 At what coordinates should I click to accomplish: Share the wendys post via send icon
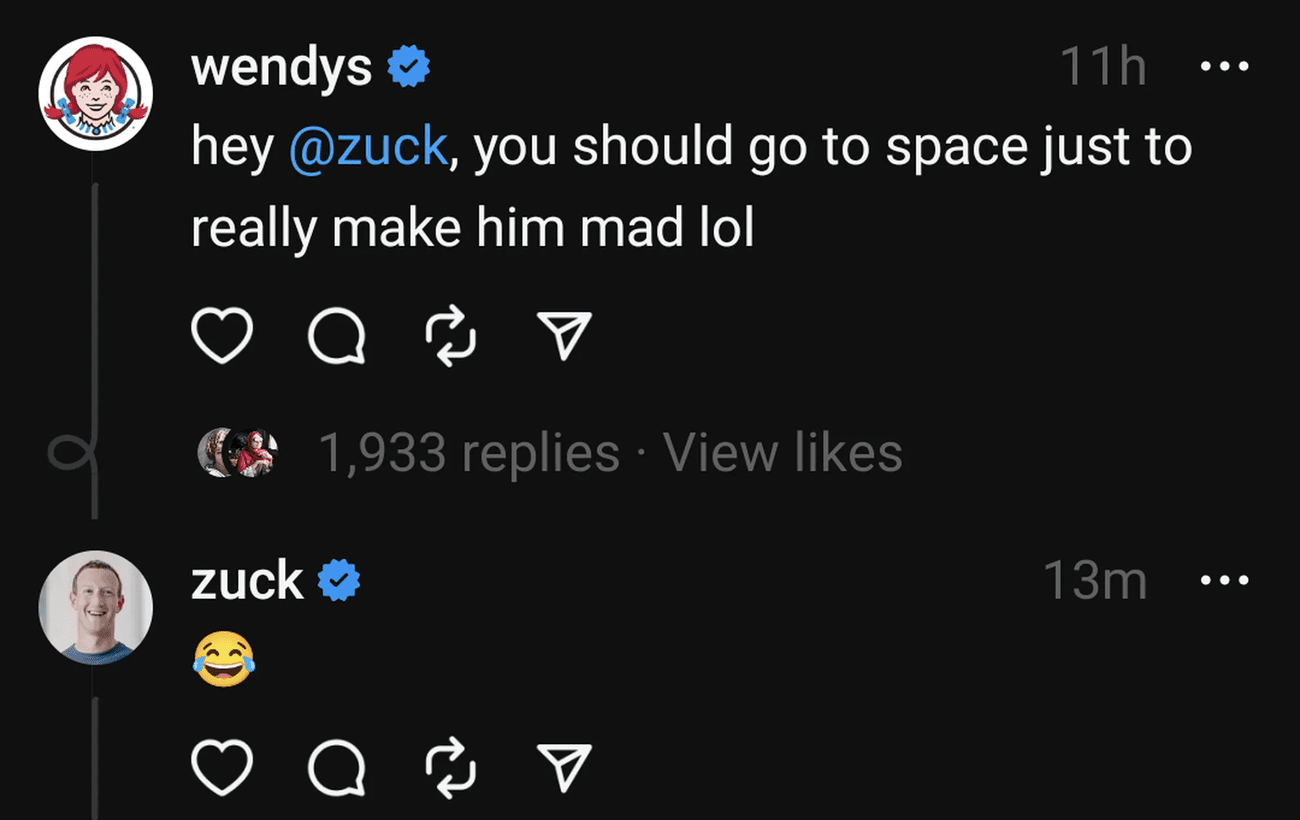point(565,336)
